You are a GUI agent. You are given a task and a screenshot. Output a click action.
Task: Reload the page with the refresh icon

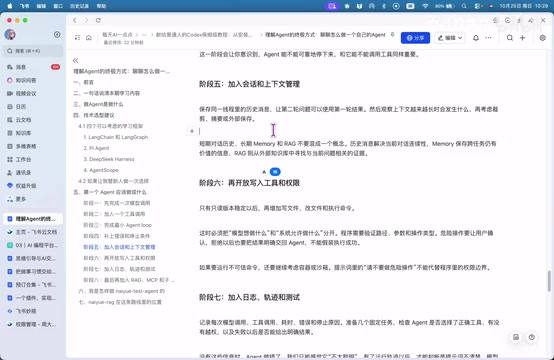click(98, 20)
